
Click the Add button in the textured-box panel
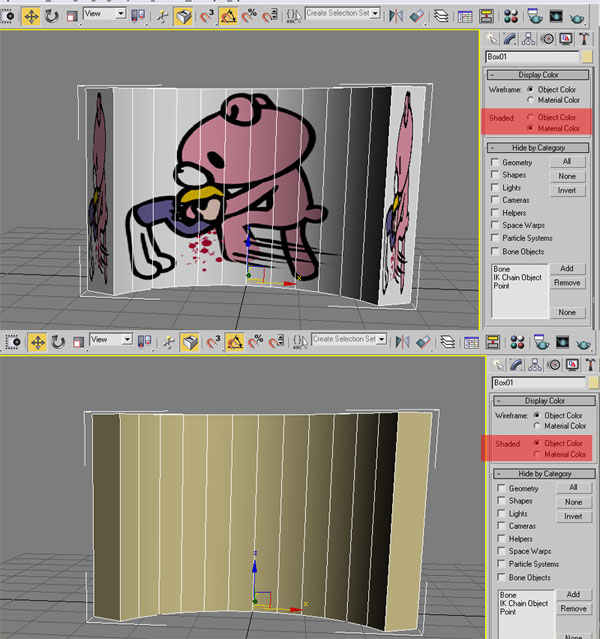[567, 269]
